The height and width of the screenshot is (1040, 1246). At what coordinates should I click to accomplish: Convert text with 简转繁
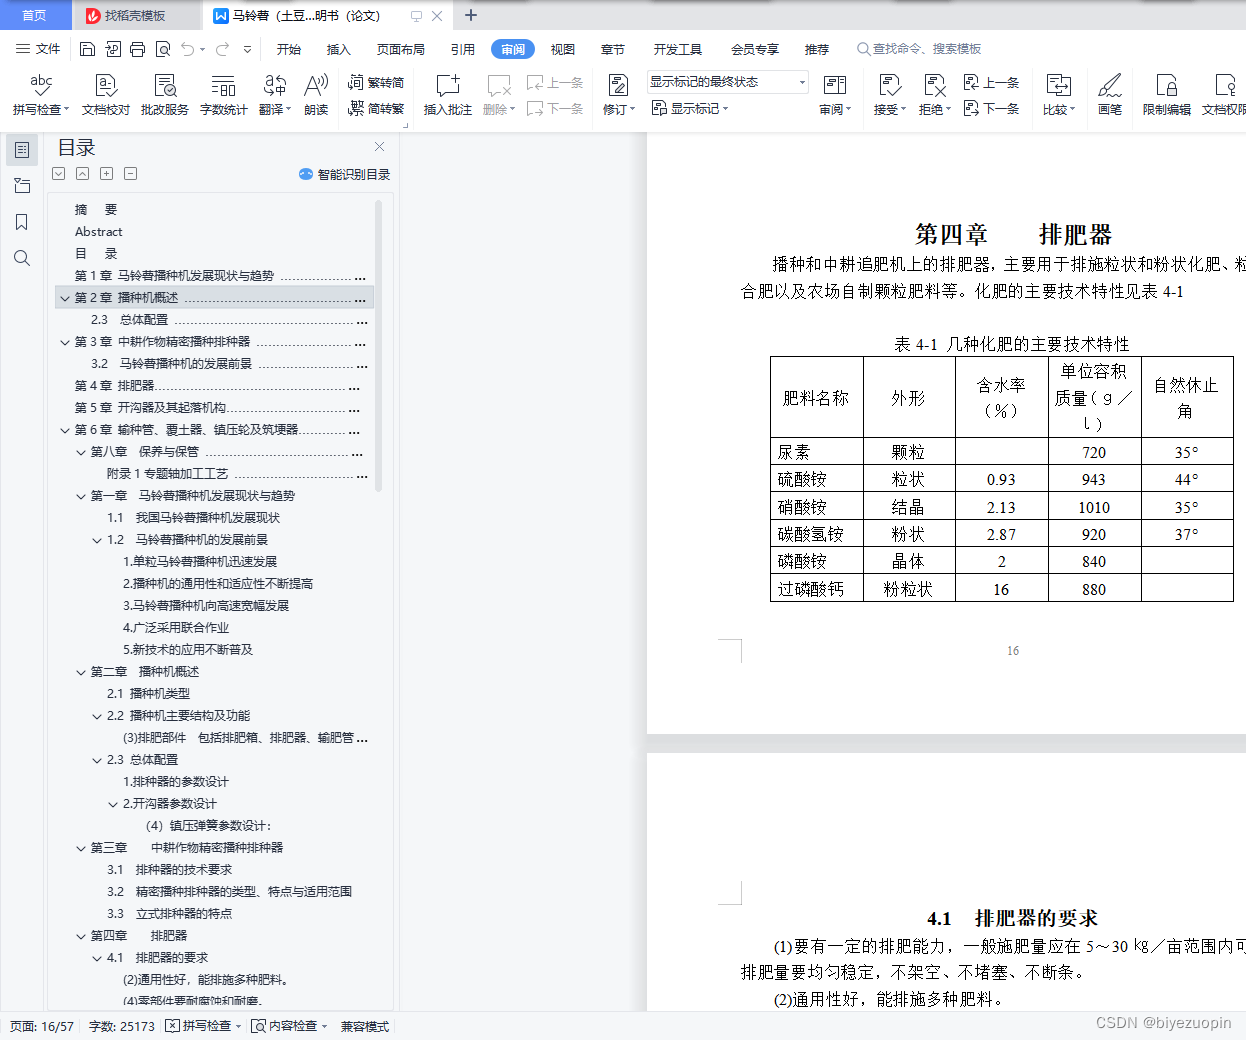click(376, 108)
